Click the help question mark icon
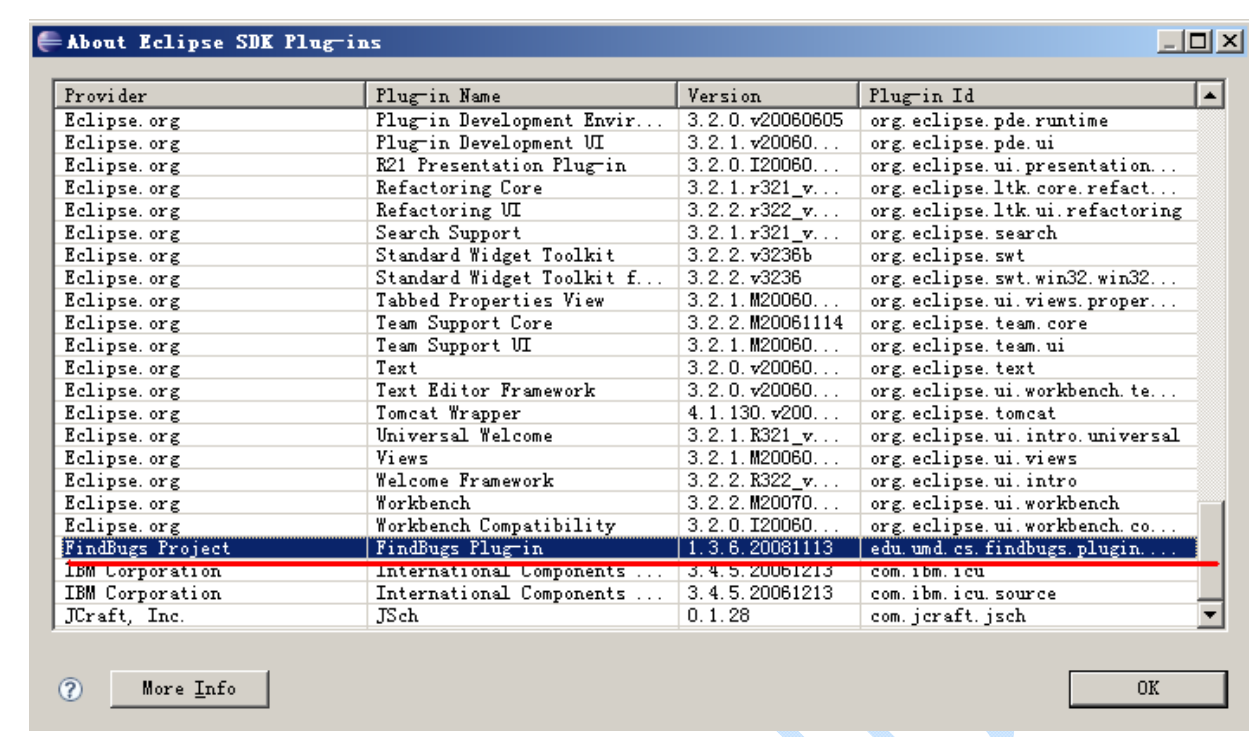1252x737 pixels. [x=71, y=689]
